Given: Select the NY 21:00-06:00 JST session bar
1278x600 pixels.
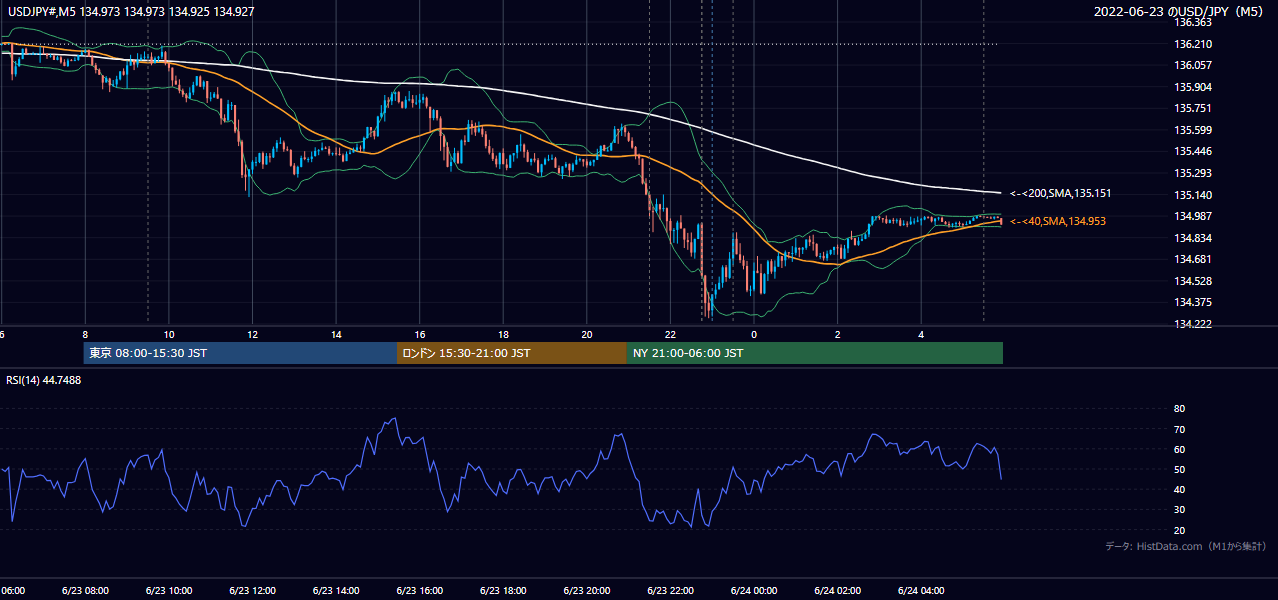Looking at the screenshot, I should pyautogui.click(x=815, y=353).
